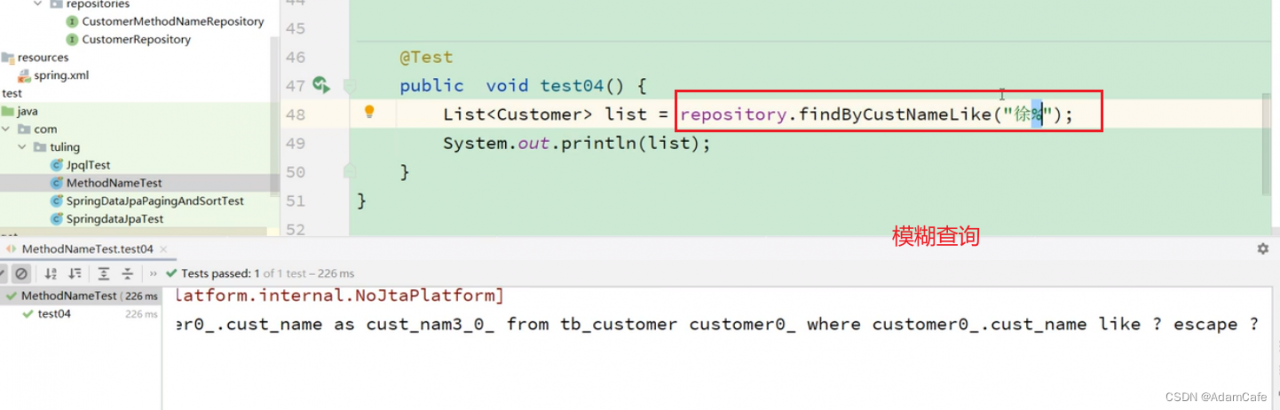
Task: Open CustomerMethodNameRepository interface in project tree
Action: coord(165,21)
